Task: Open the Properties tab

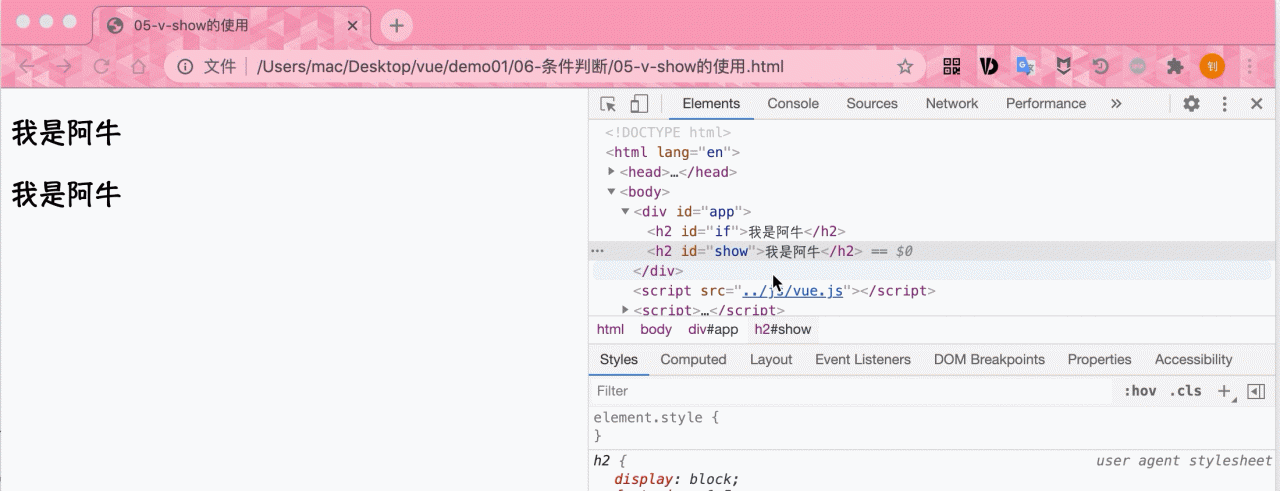Action: (1099, 360)
